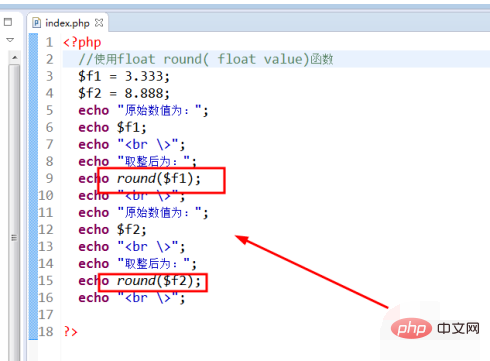
Task: Click the $f2 = 8.888 assignment line
Action: click(124, 93)
